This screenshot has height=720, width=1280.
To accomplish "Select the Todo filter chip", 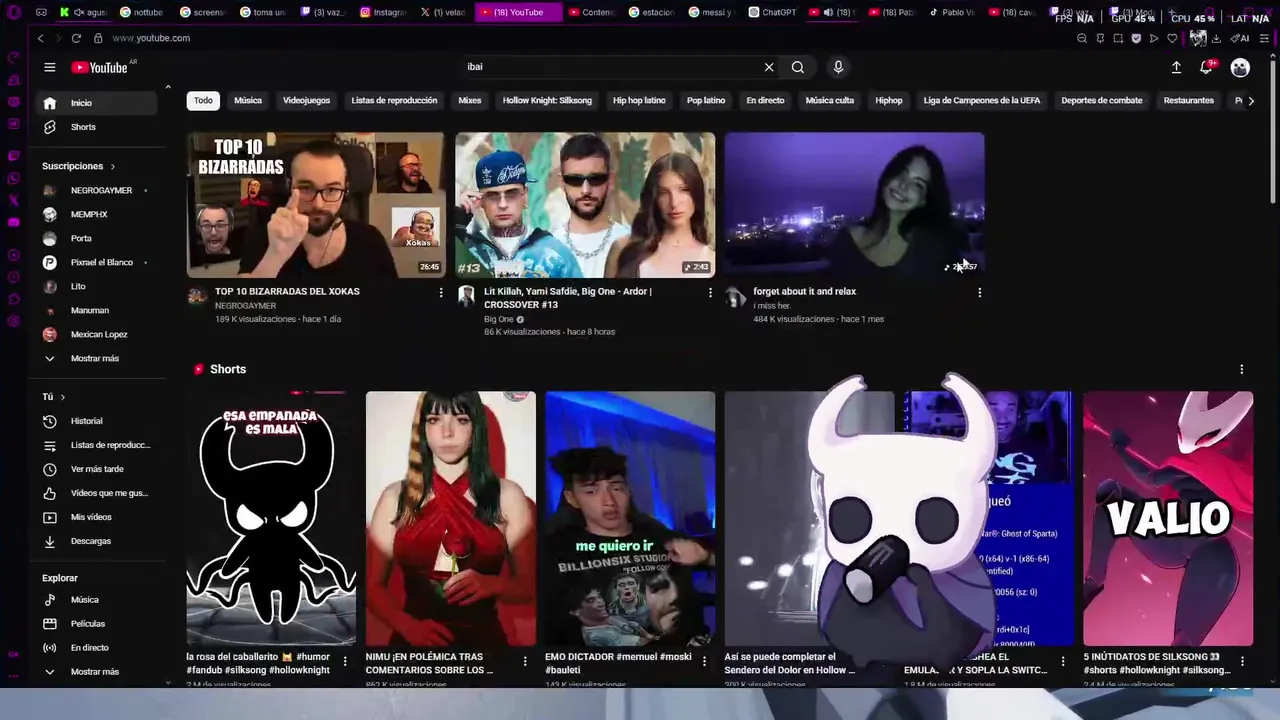I will (203, 100).
